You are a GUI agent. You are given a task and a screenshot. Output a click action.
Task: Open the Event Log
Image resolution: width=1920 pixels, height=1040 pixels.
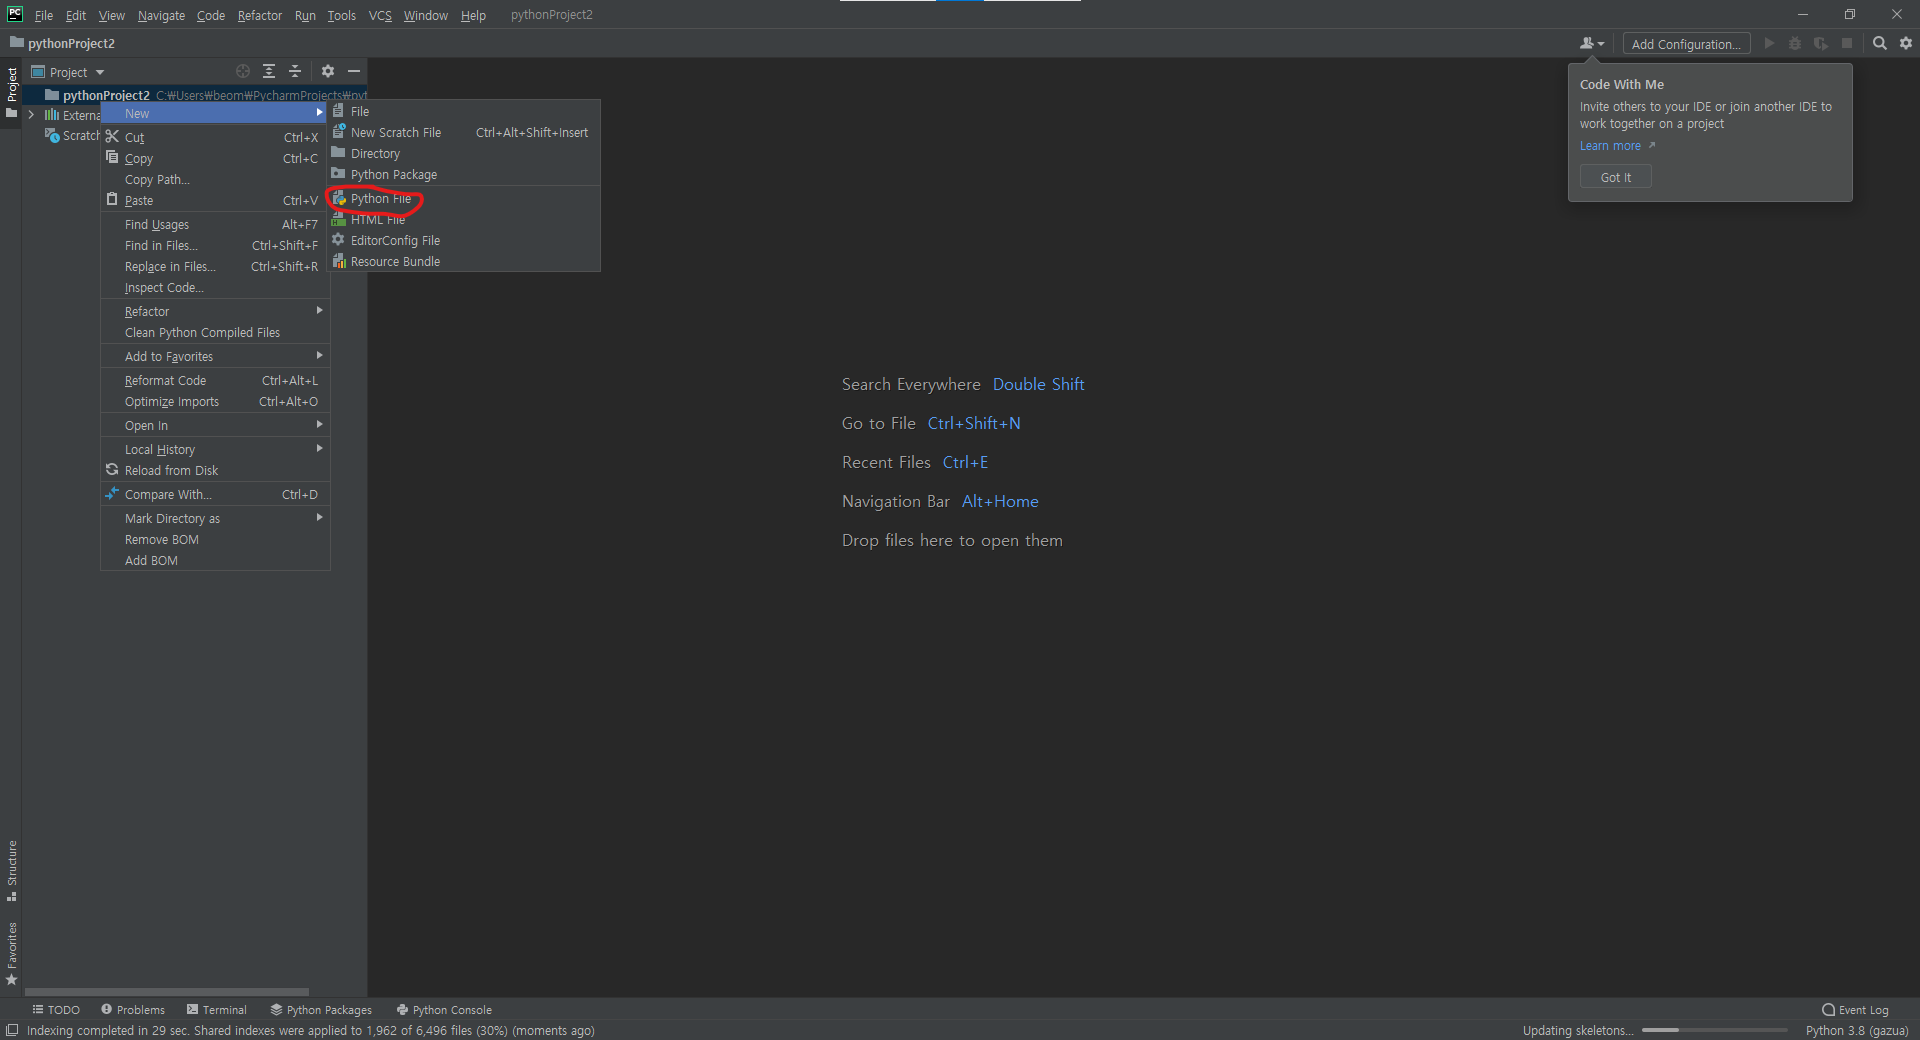pyautogui.click(x=1856, y=1009)
